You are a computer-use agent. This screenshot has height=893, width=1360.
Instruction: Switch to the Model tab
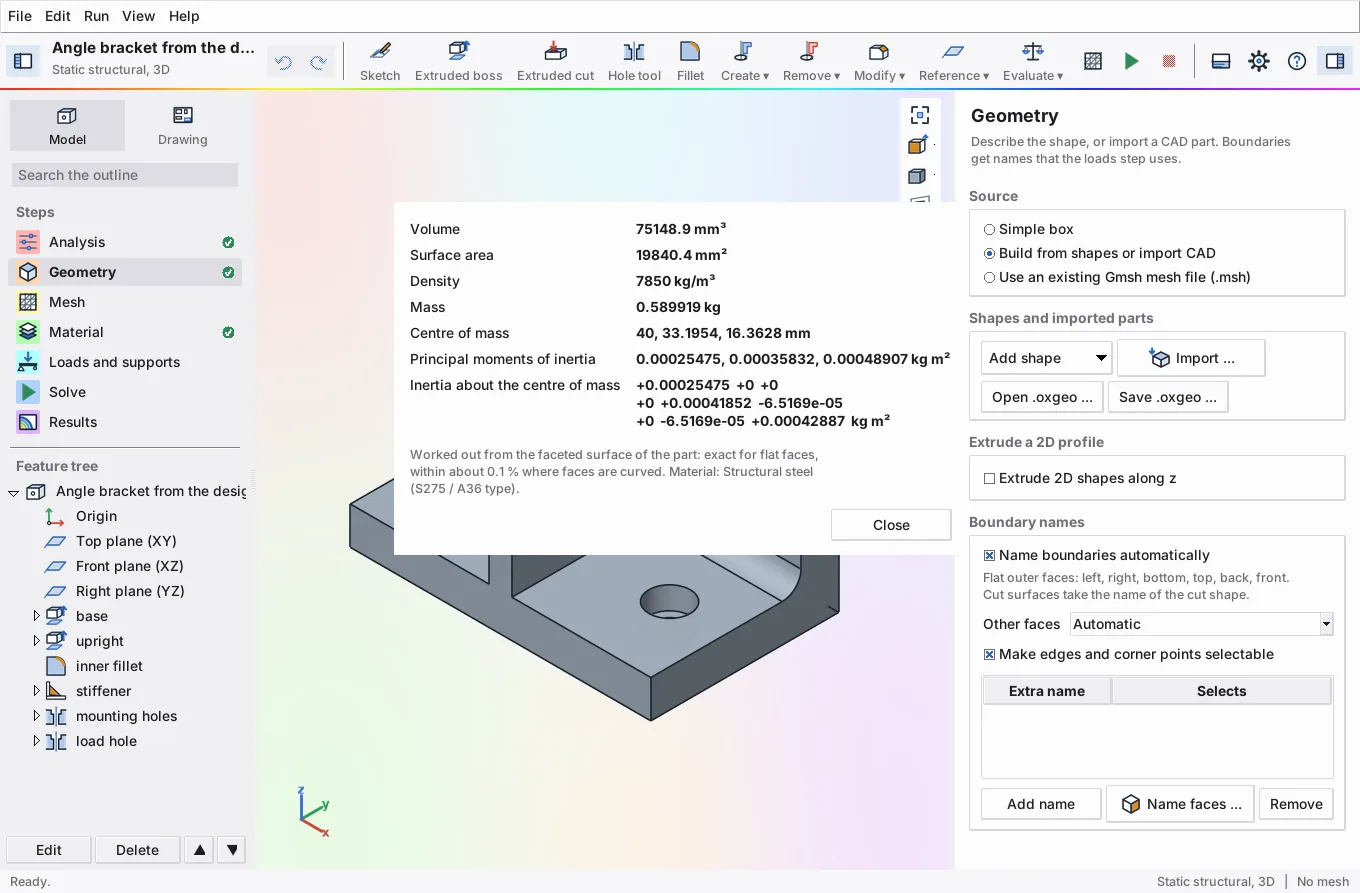pos(67,126)
